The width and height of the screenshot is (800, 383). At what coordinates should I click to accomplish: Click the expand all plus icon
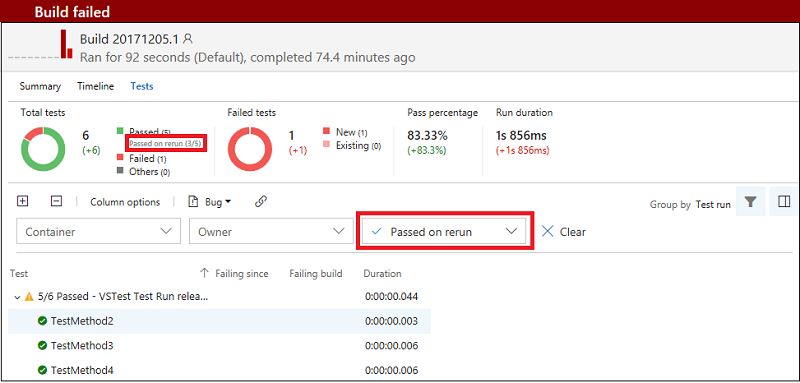[x=22, y=201]
